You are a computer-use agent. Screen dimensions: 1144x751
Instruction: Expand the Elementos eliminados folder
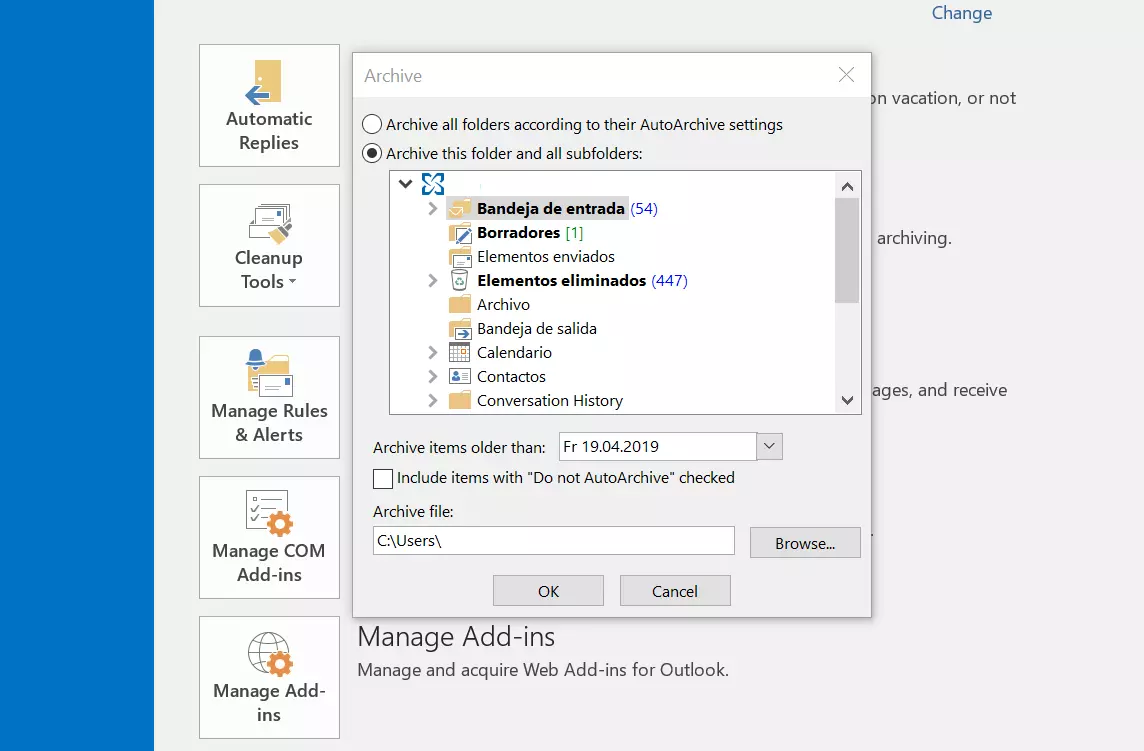(x=432, y=280)
